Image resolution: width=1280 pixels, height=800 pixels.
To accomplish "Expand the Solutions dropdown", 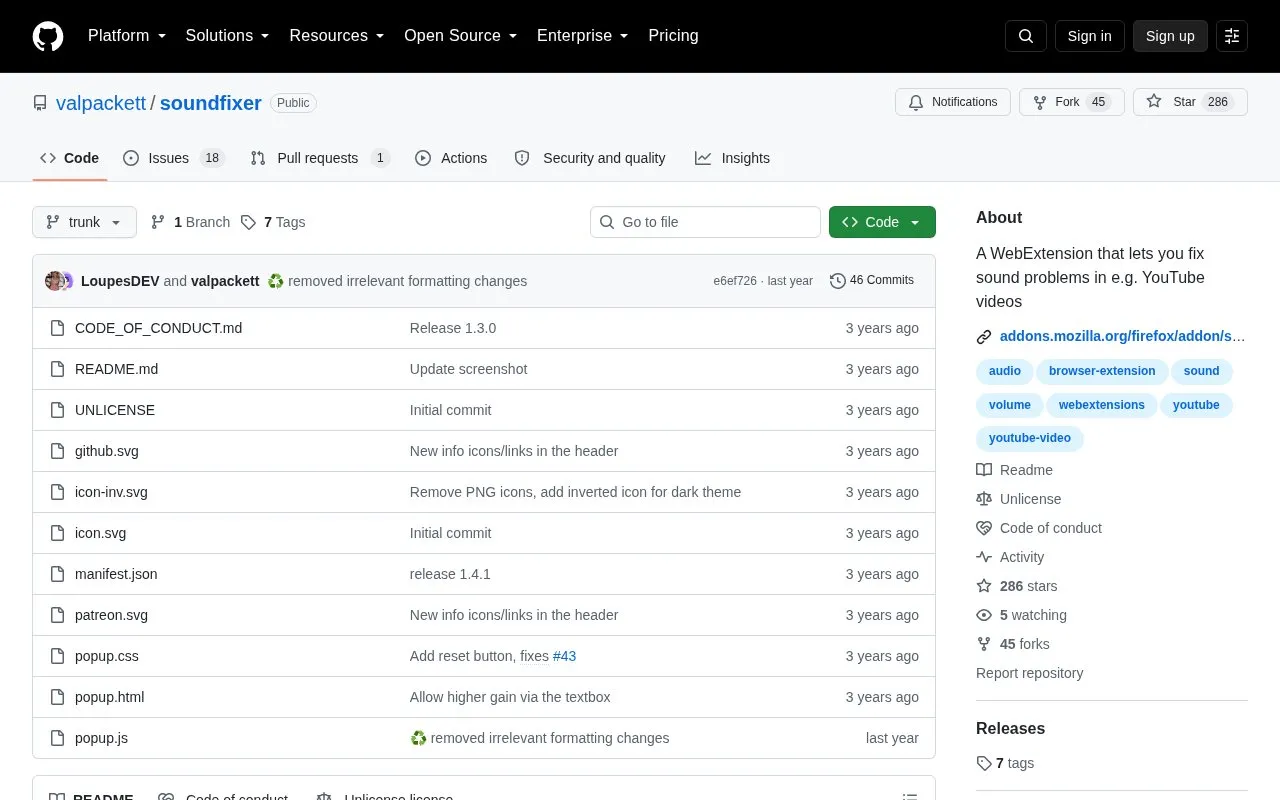I will point(227,36).
